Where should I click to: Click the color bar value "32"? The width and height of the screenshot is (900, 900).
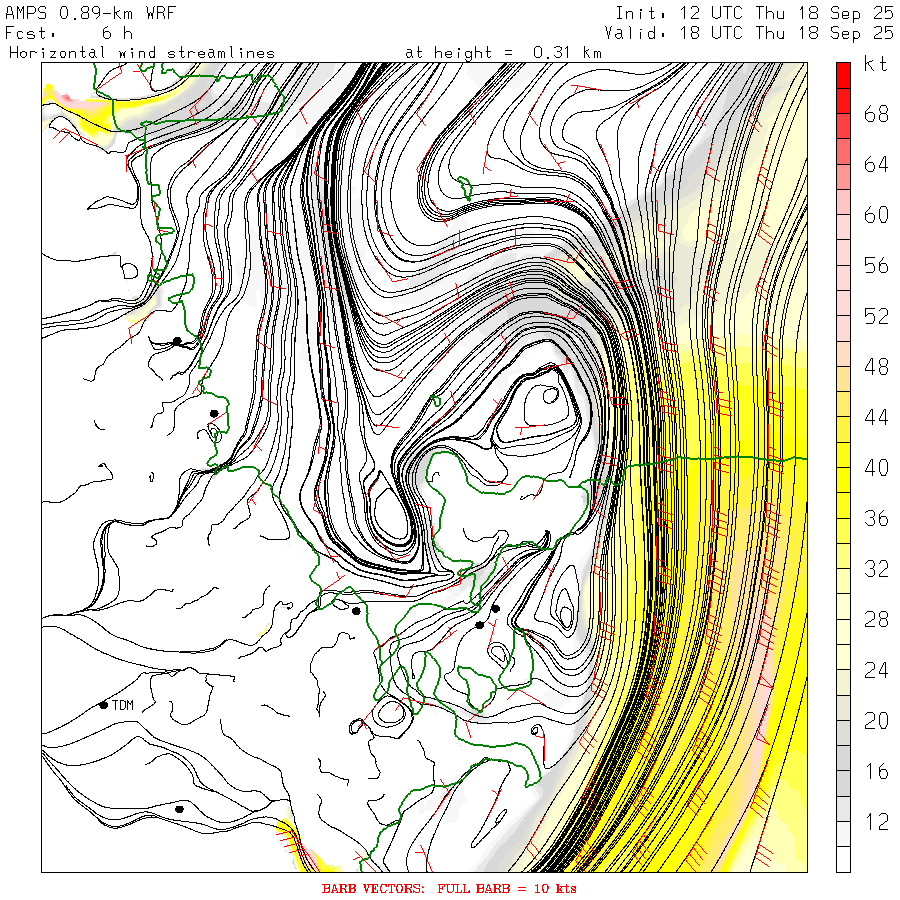pyautogui.click(x=876, y=569)
